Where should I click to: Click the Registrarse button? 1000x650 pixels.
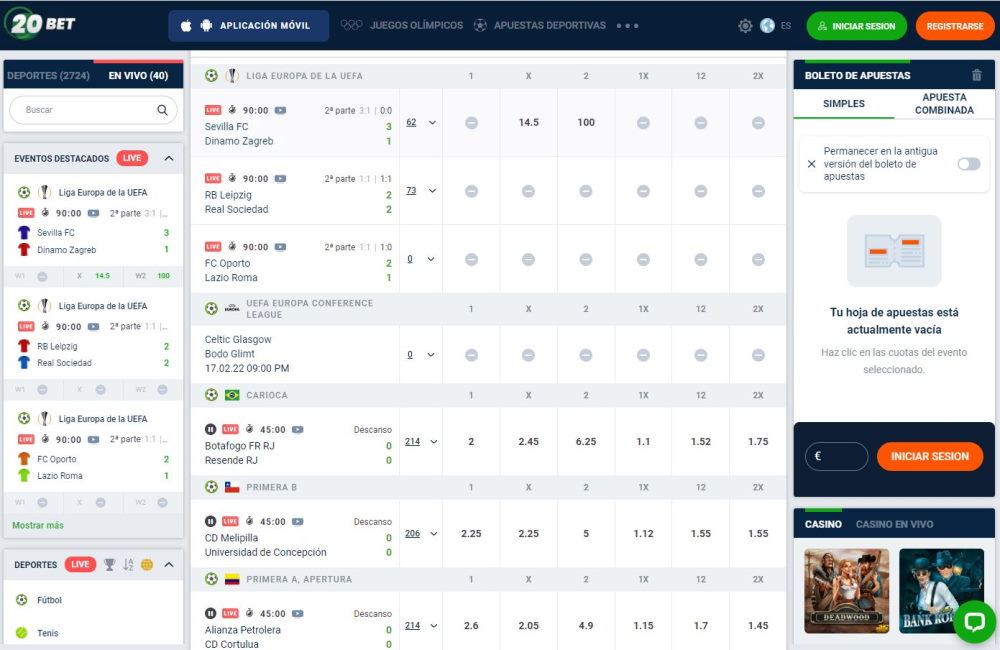955,26
